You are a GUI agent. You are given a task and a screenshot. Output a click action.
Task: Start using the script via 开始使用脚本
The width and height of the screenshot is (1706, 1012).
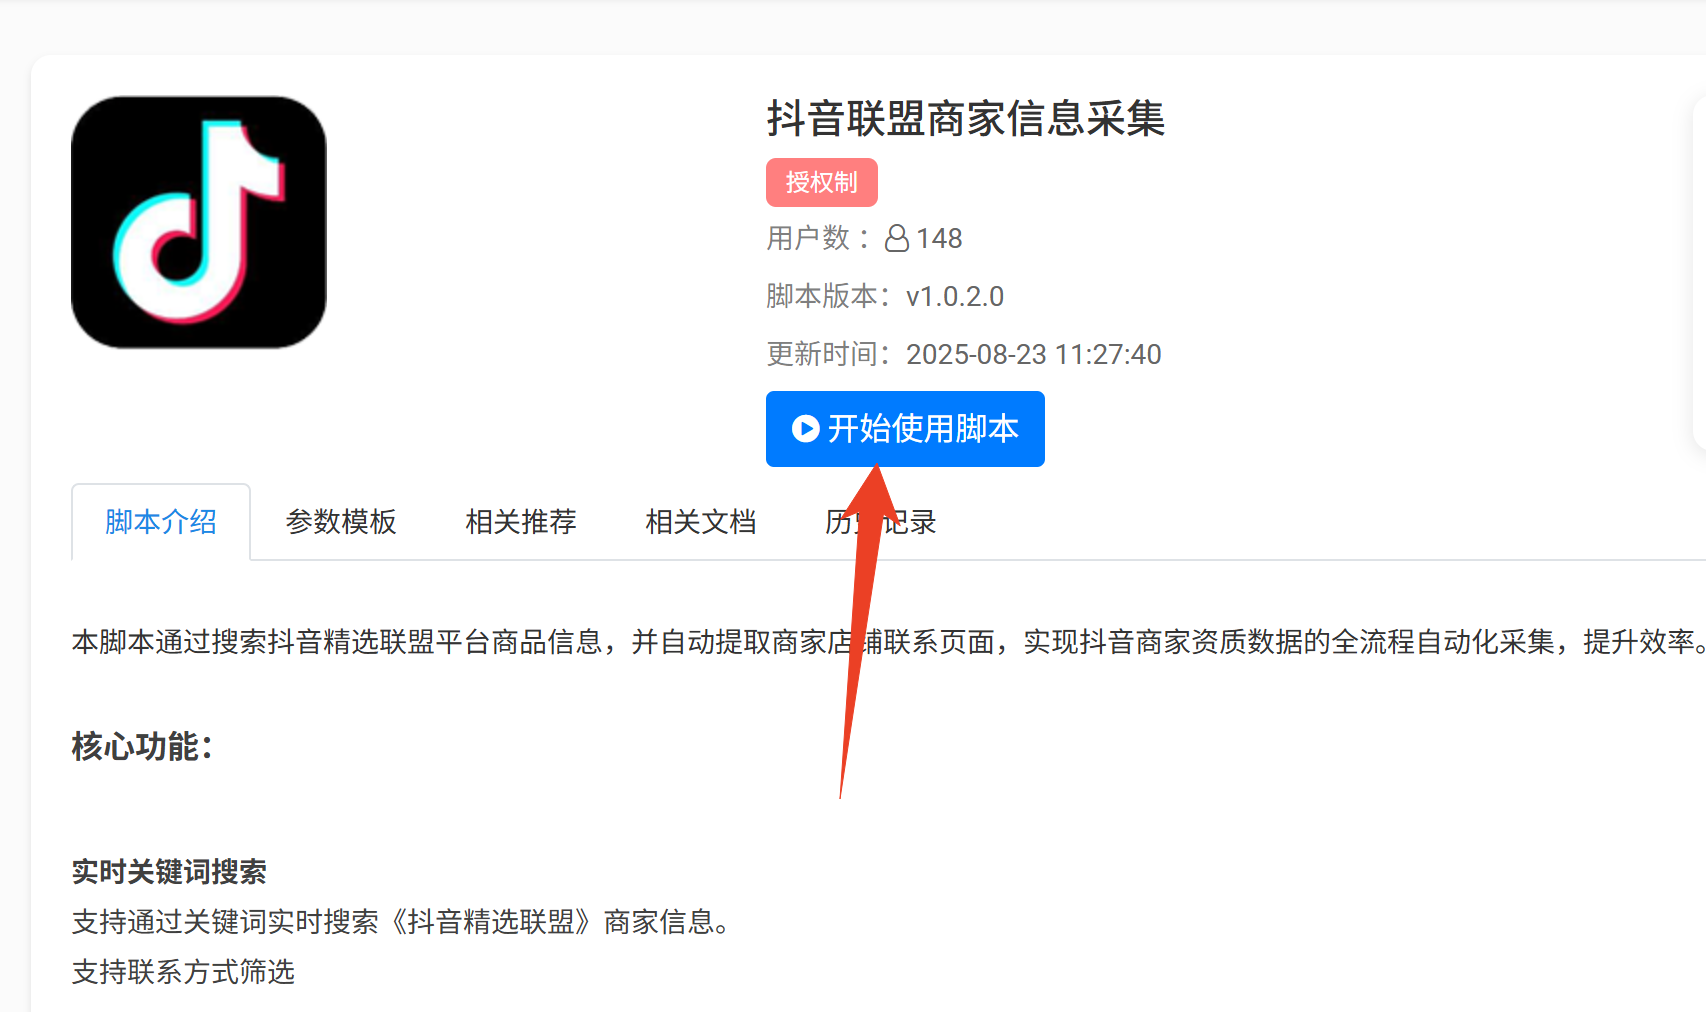tap(905, 429)
